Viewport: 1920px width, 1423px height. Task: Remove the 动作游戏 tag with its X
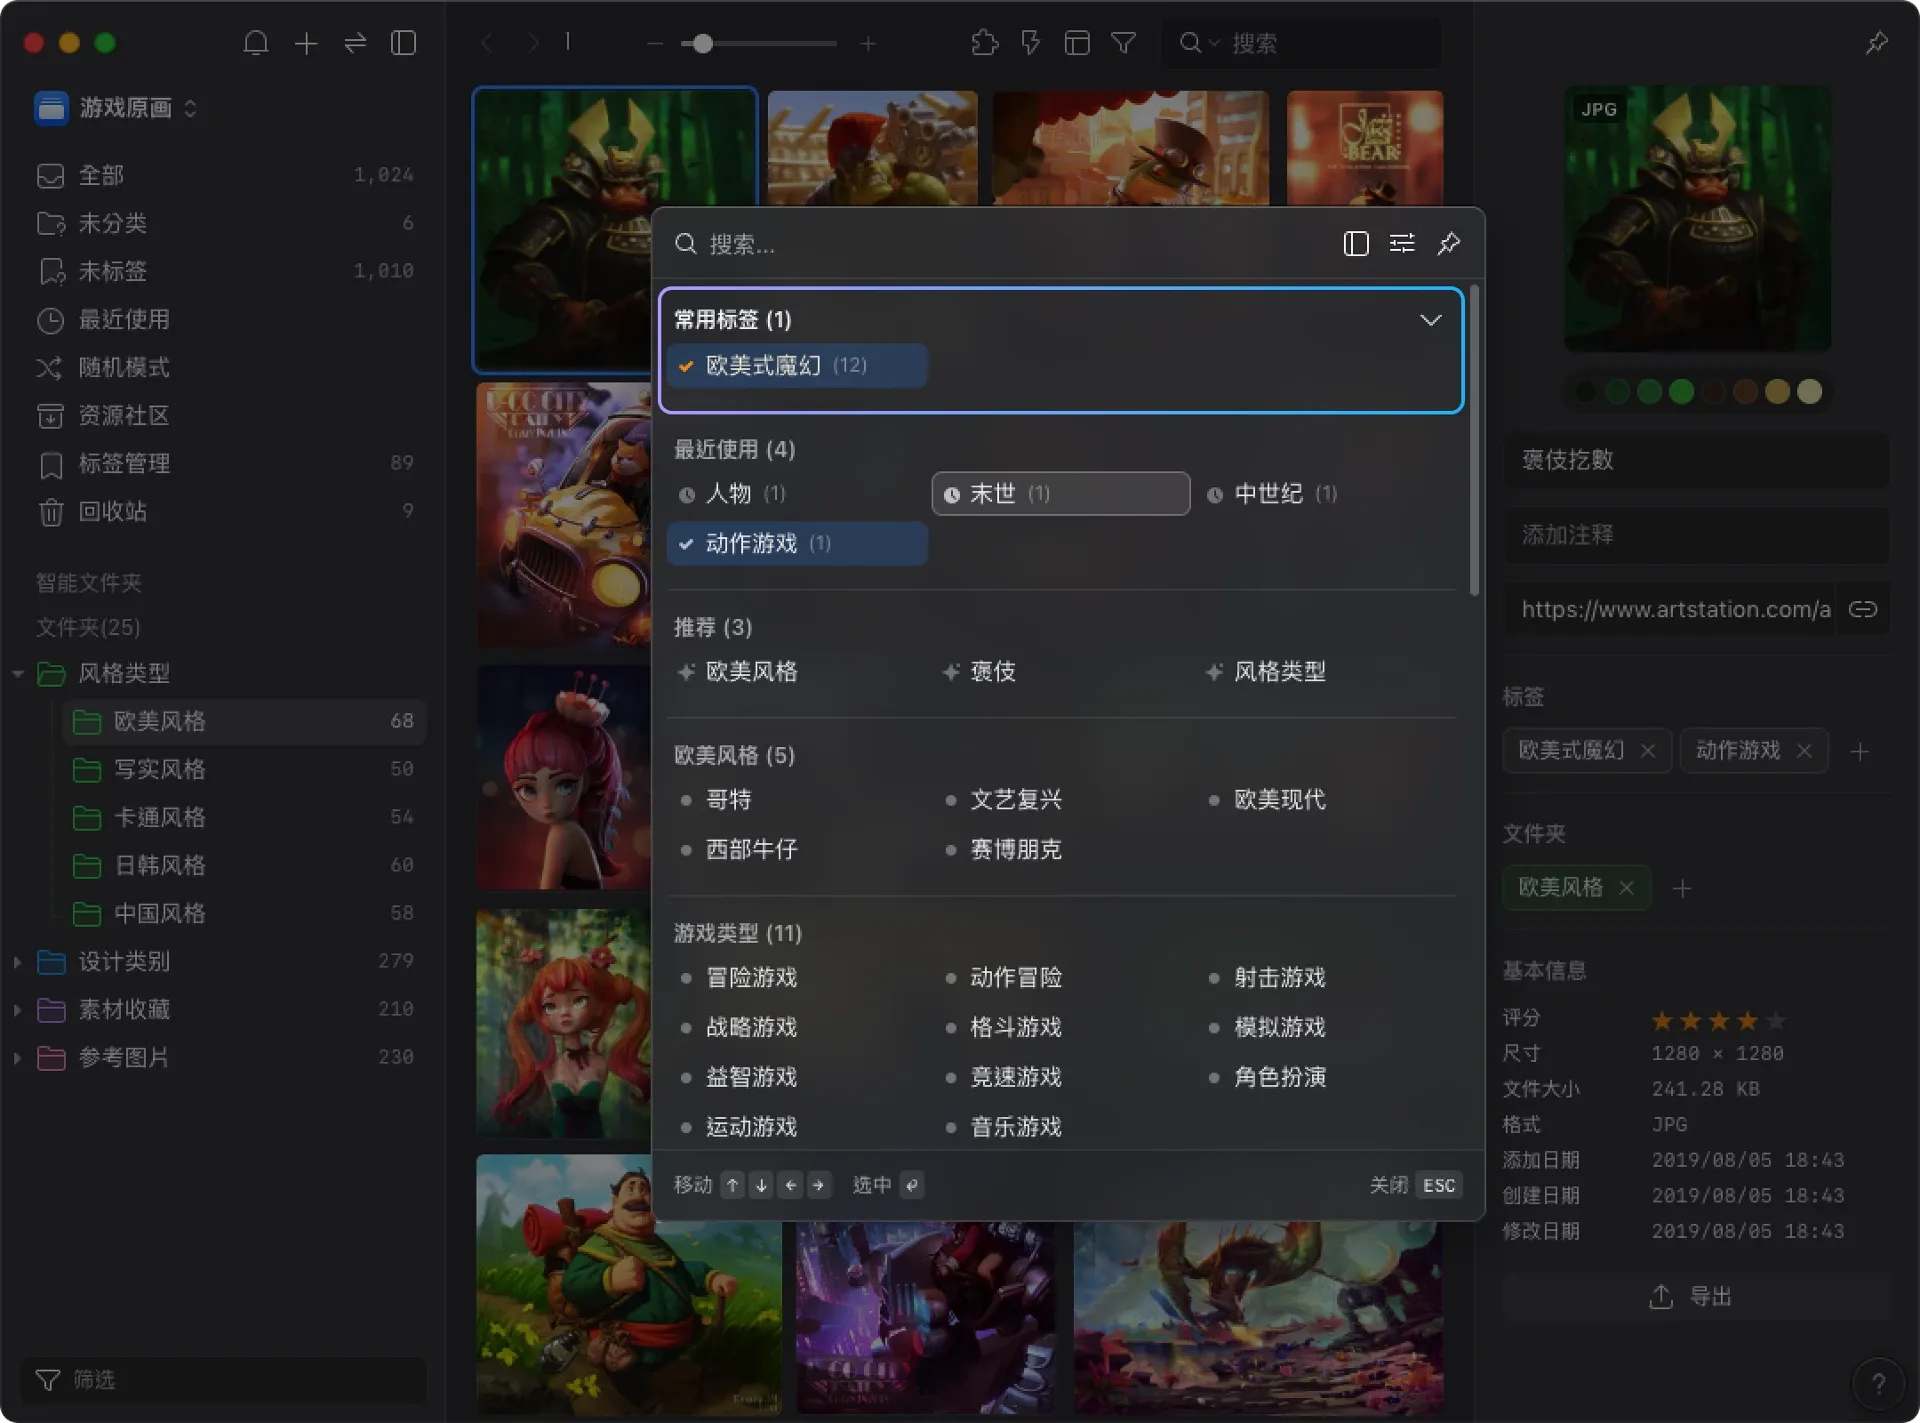click(x=1804, y=751)
